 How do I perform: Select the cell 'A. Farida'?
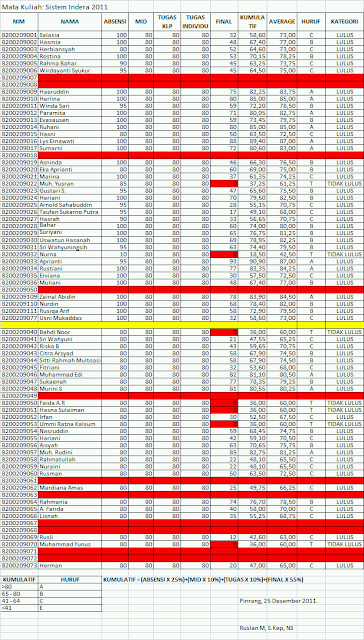click(x=70, y=509)
